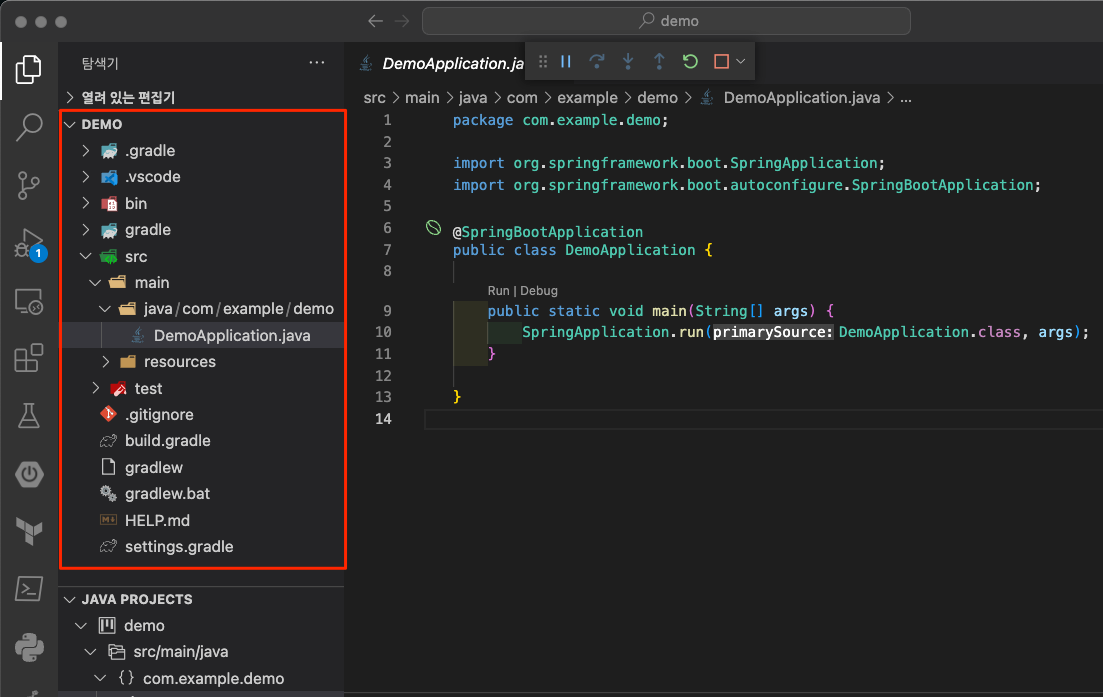
Task: Collapse the java/com/example/demo folder
Action: click(203, 309)
